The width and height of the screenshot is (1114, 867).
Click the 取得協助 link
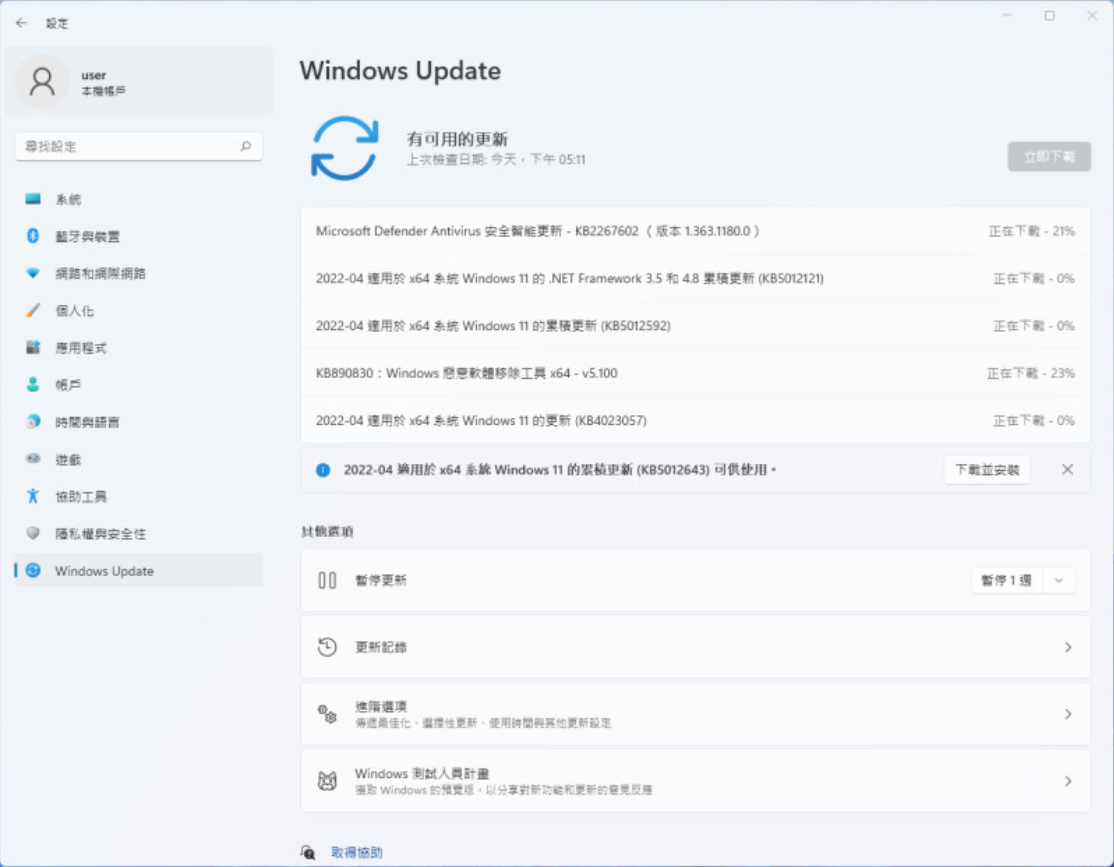tap(356, 852)
